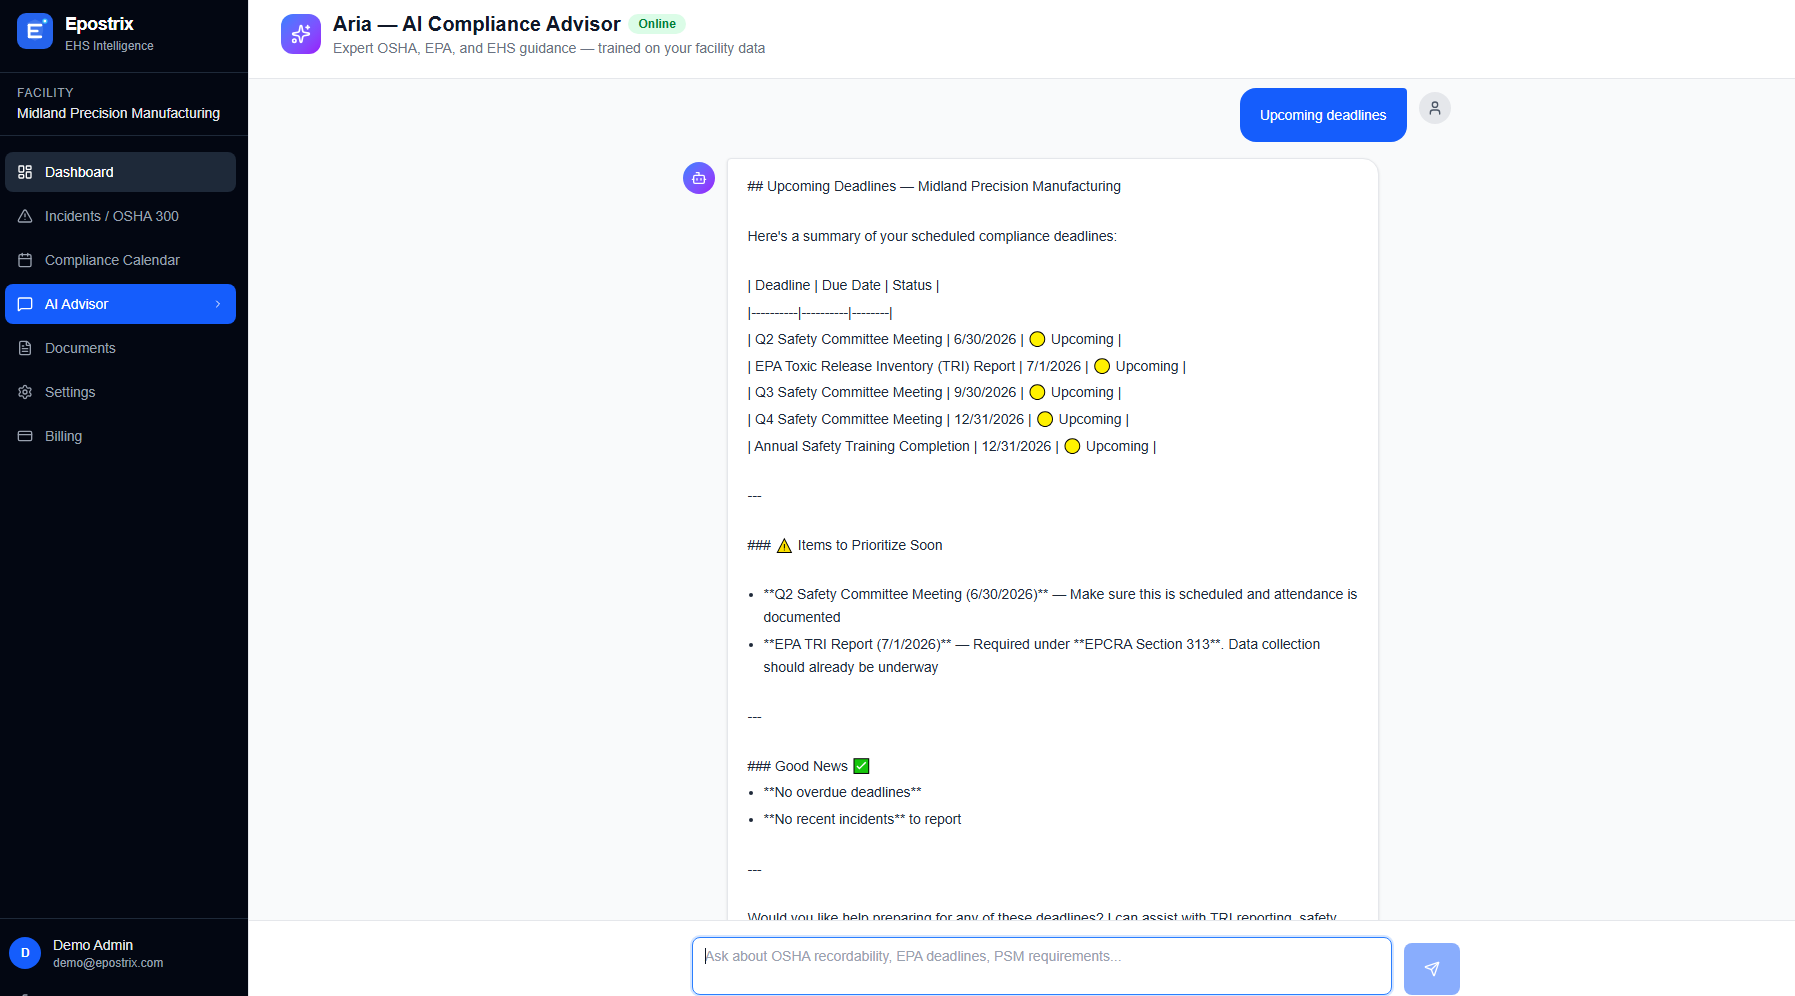Click the yellow status circle for Q3 meeting
Screen dimensions: 1795x996
[1037, 392]
